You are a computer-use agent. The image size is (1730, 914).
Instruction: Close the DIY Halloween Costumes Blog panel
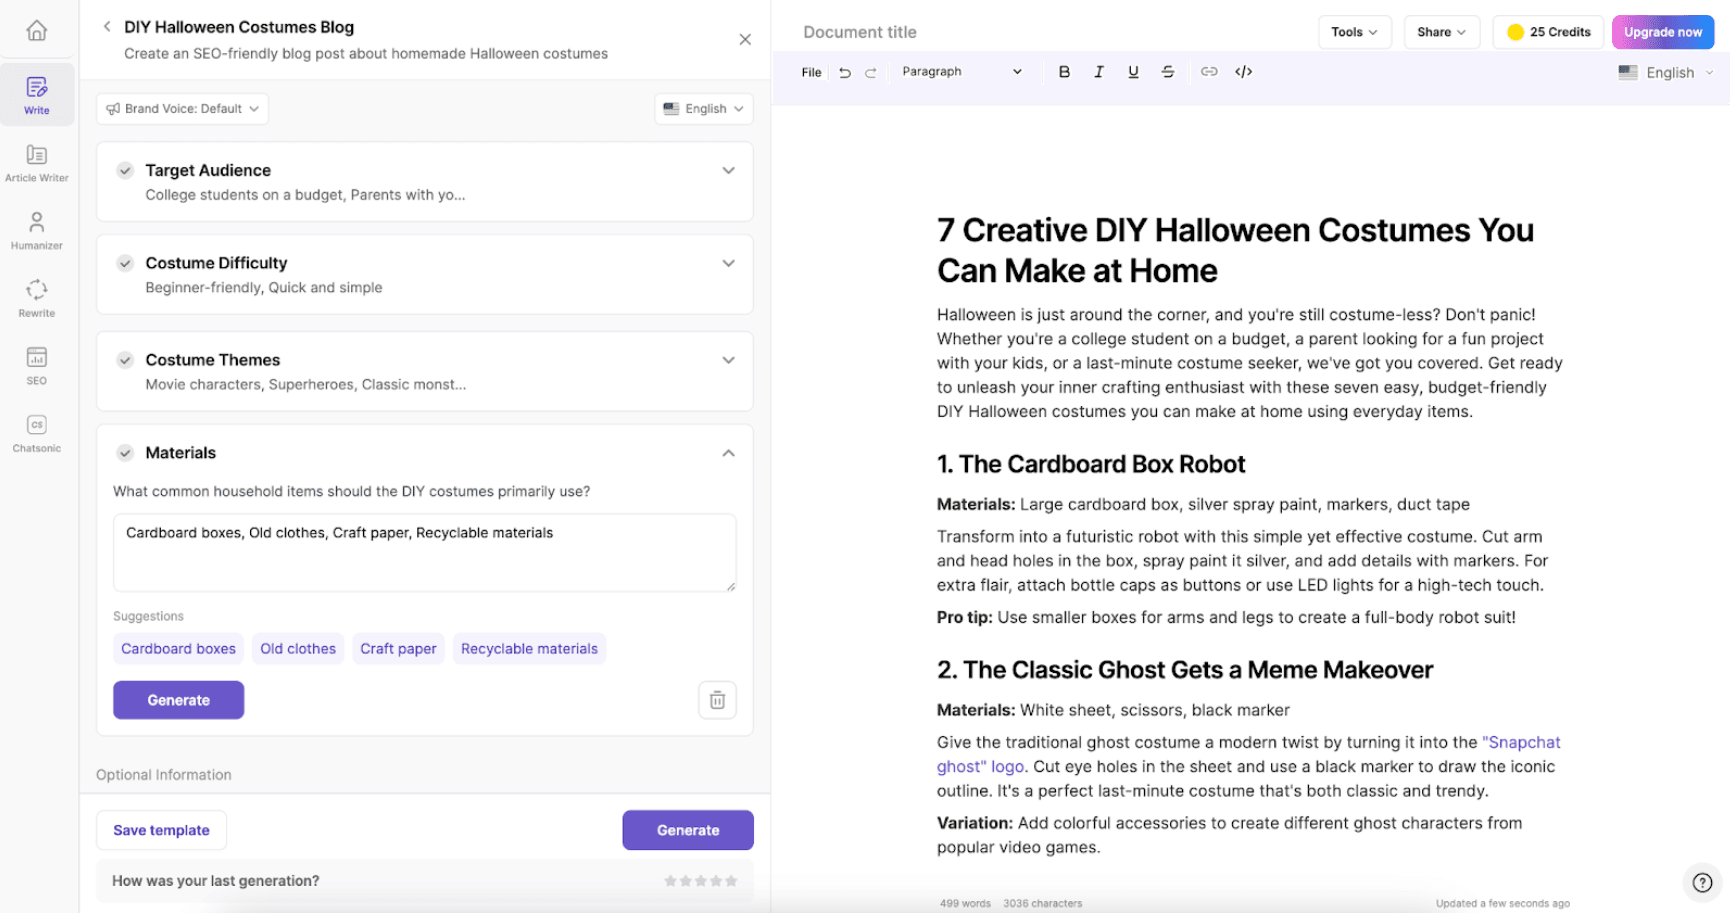pyautogui.click(x=745, y=40)
